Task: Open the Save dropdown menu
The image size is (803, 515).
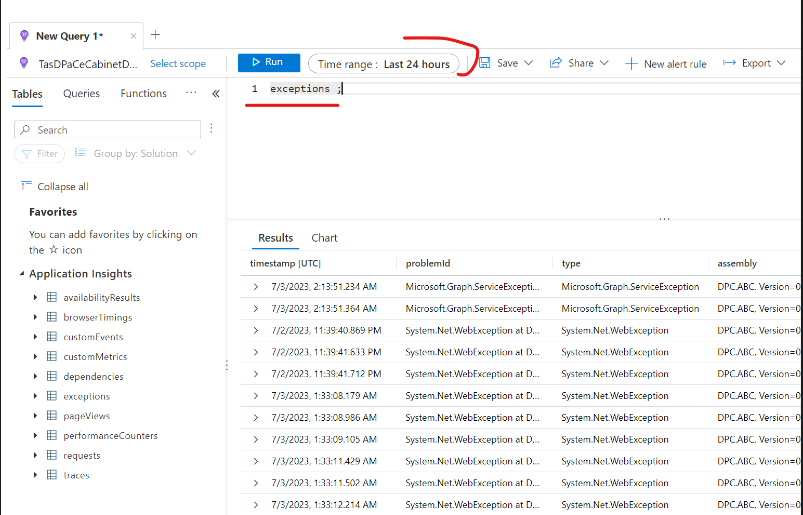Action: pyautogui.click(x=506, y=63)
